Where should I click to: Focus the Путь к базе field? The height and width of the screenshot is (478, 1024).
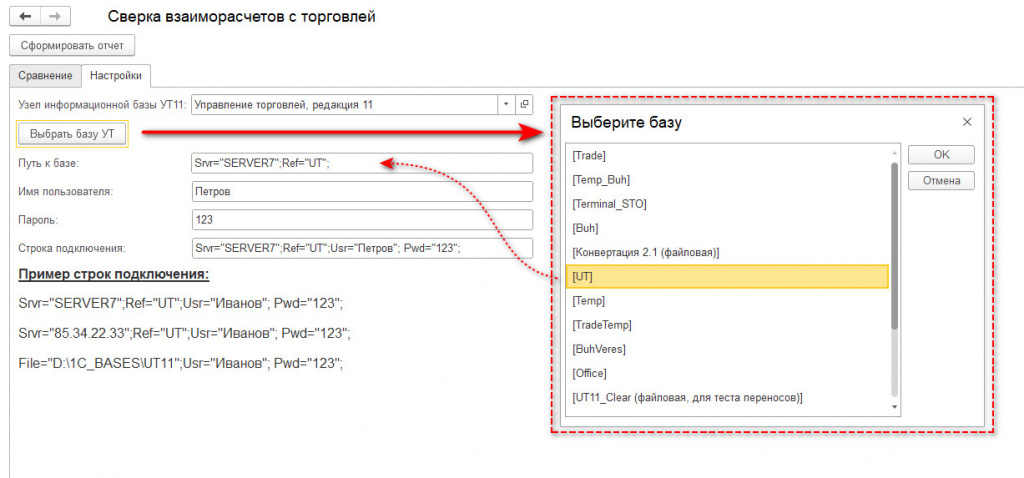point(362,163)
